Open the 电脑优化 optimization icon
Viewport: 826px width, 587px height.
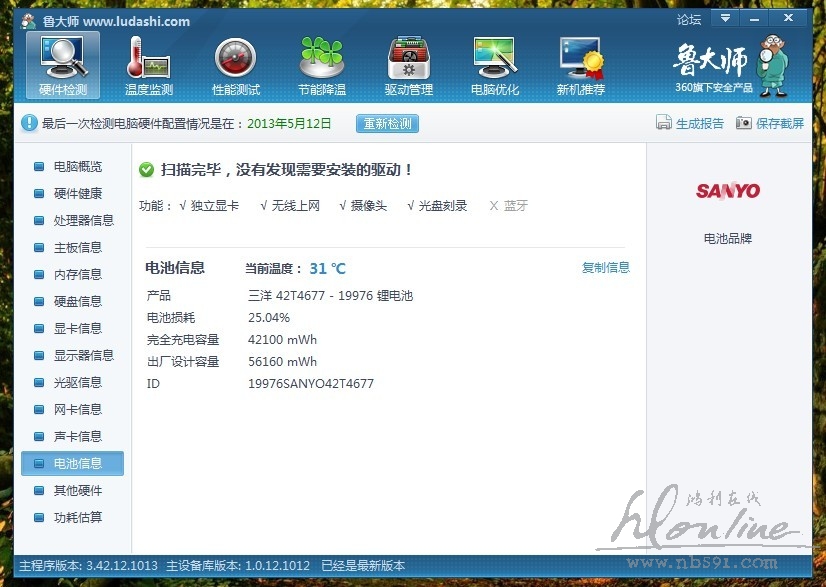(494, 58)
